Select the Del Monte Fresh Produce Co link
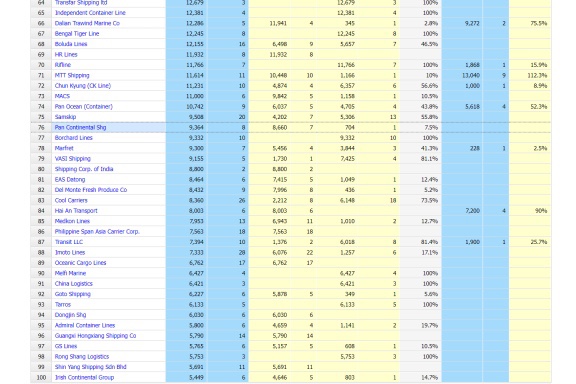576x384 pixels. pyautogui.click(x=91, y=190)
